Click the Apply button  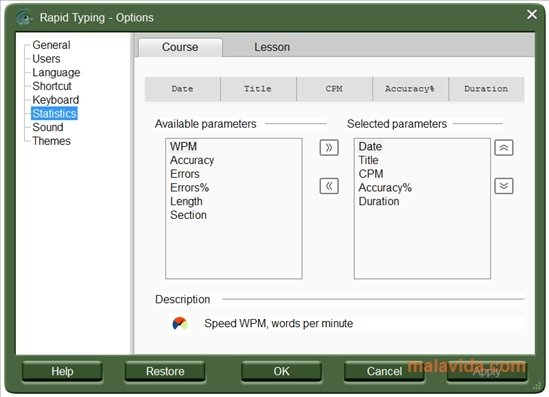487,371
